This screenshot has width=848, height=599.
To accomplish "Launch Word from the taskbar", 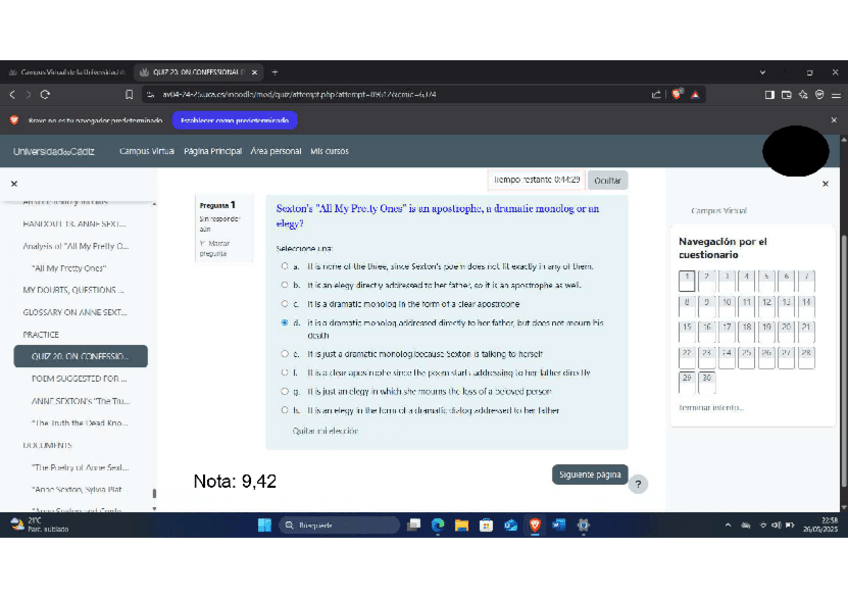I will click(559, 524).
